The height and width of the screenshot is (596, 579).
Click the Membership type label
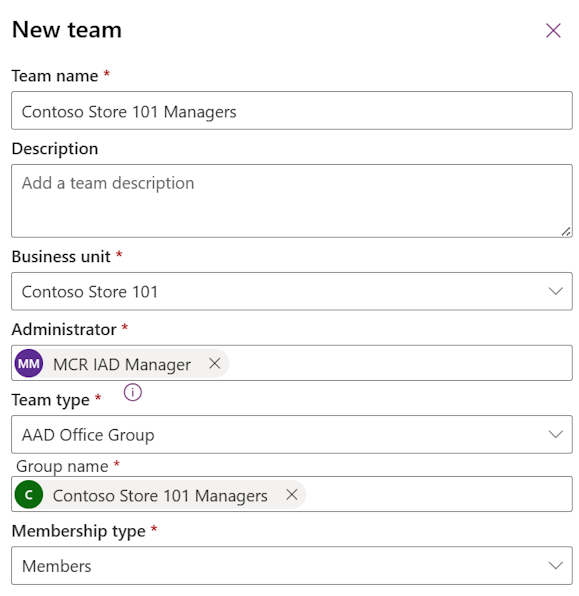tap(78, 531)
